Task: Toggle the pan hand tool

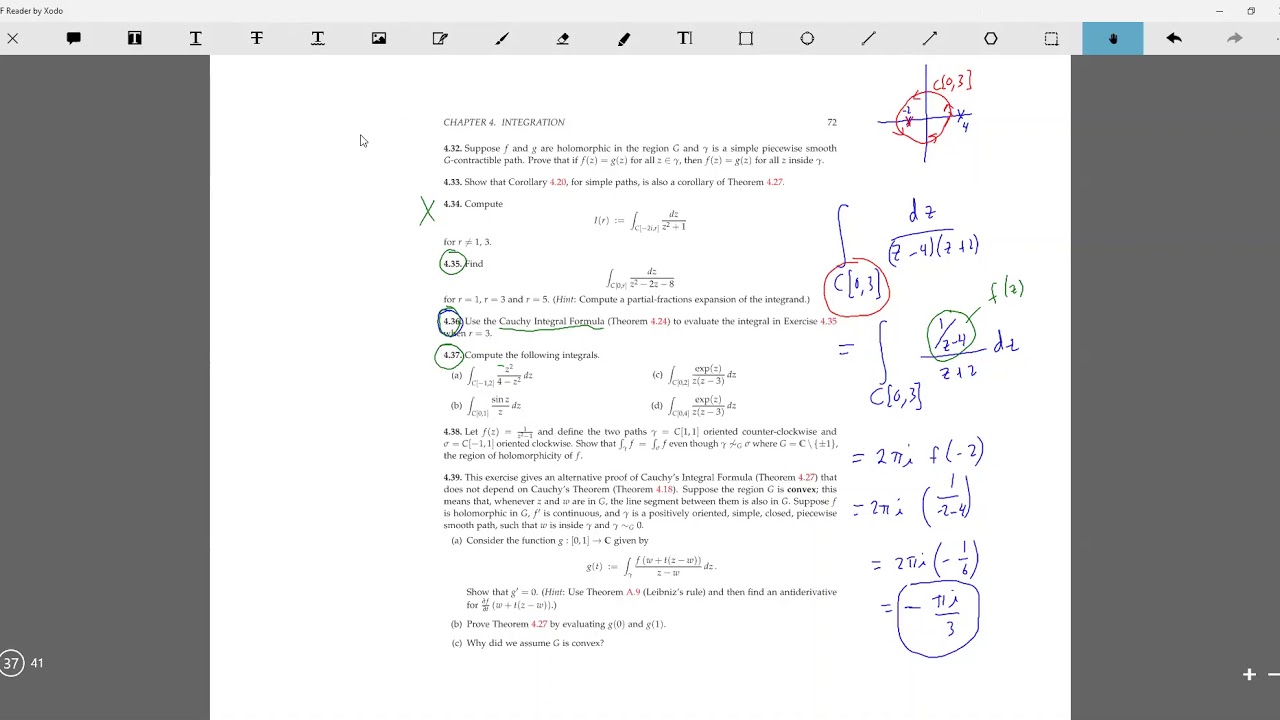Action: coord(1112,38)
